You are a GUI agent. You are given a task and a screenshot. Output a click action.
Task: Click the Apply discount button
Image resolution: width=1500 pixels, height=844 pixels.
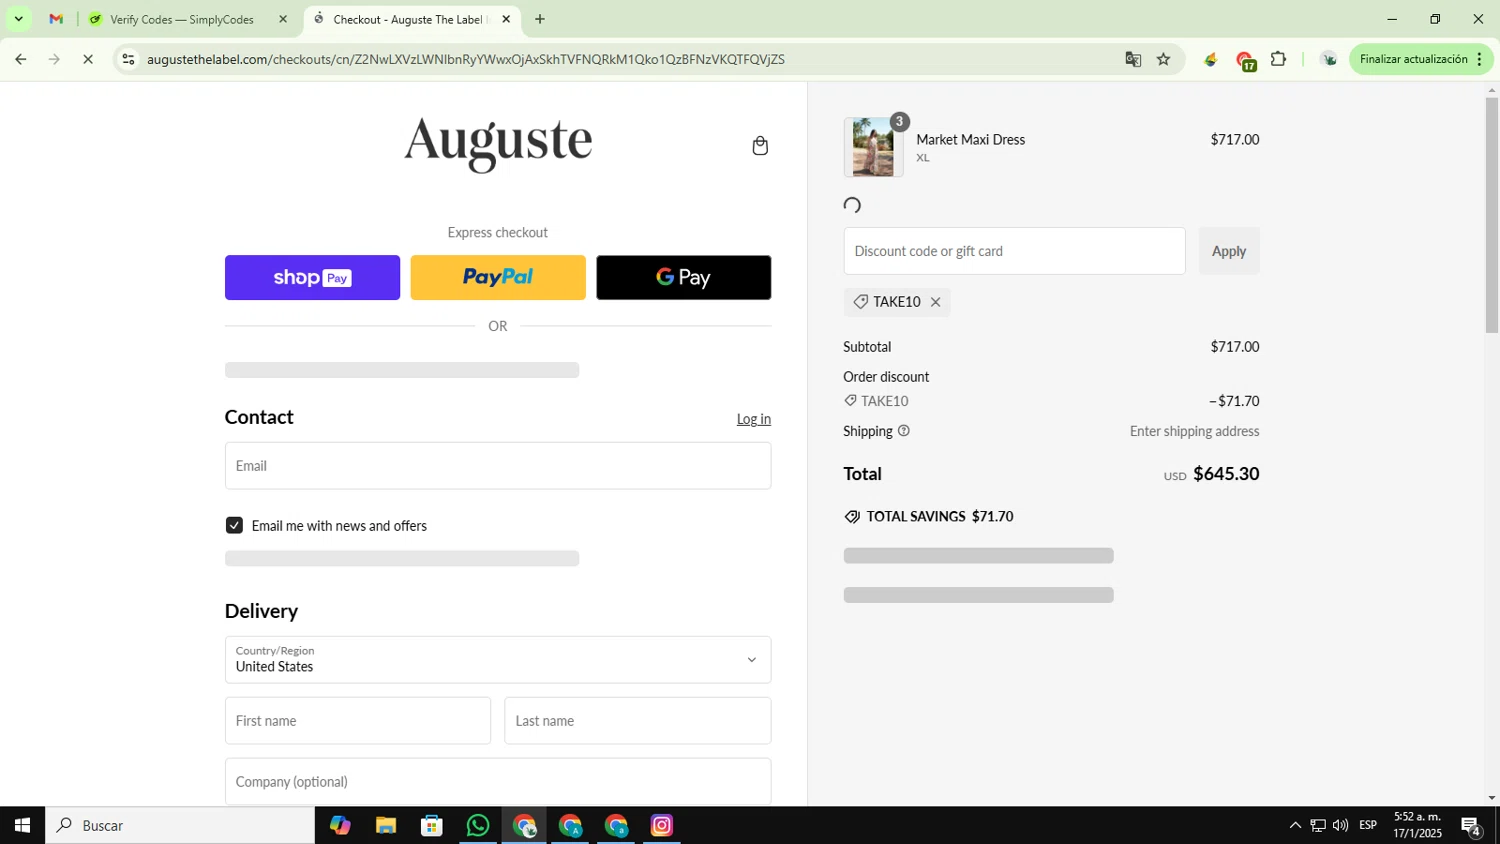[x=1229, y=251]
